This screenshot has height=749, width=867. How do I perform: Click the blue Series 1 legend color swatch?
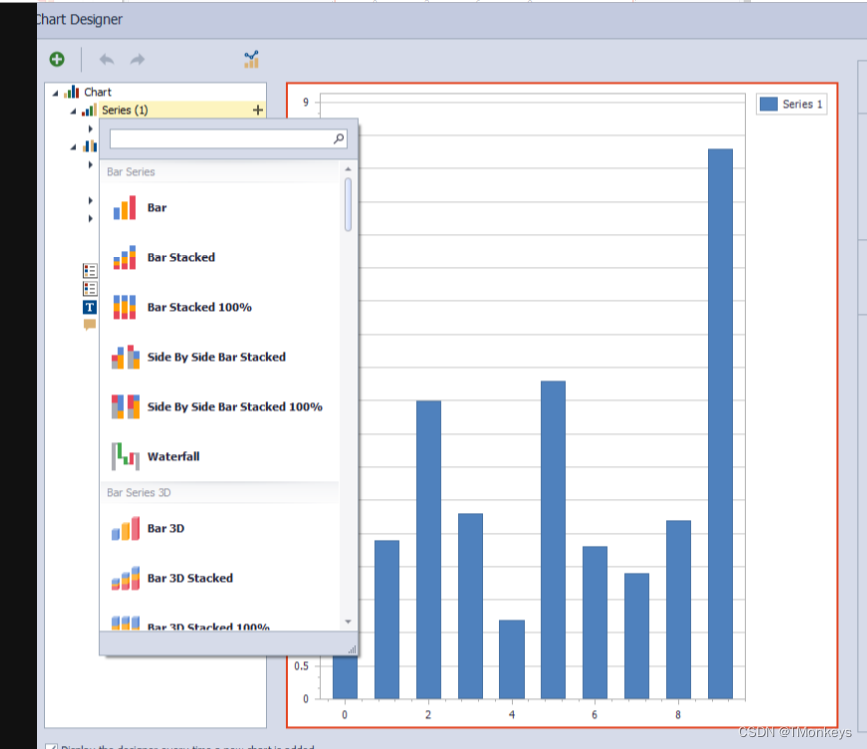(x=767, y=103)
